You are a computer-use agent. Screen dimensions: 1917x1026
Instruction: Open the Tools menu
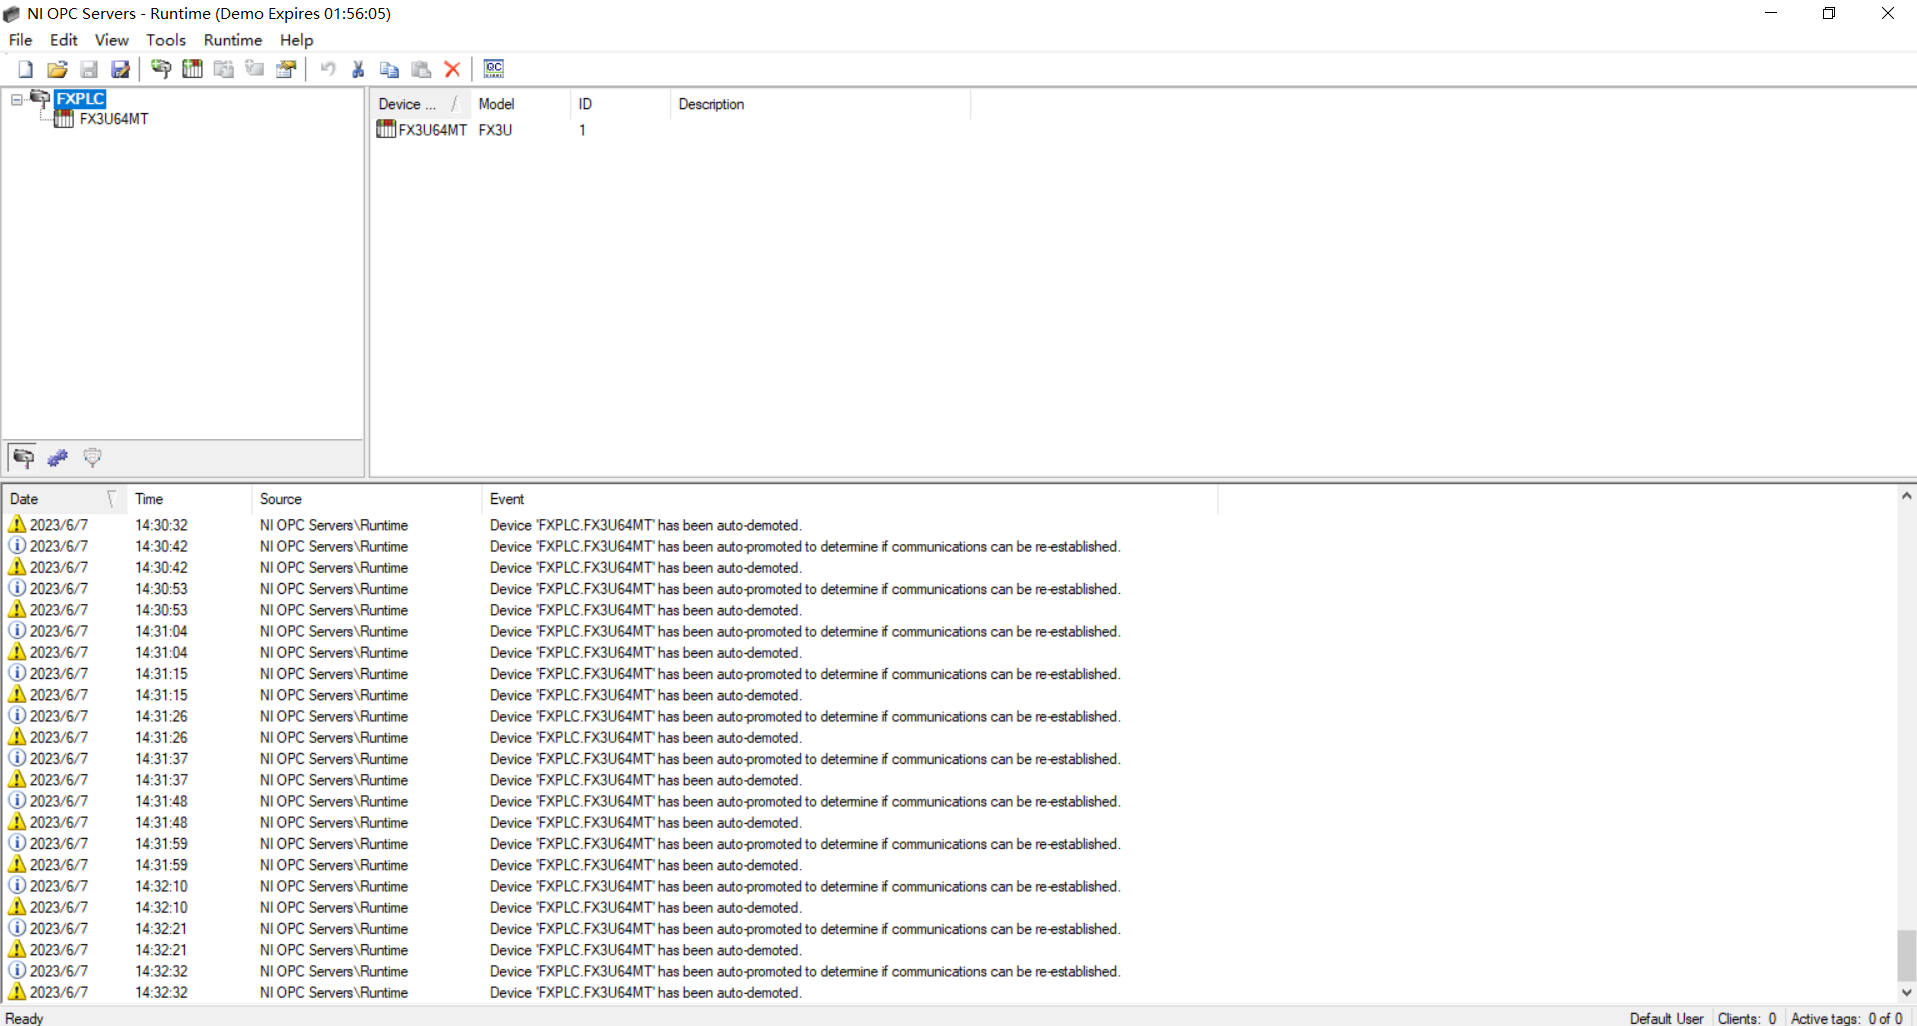point(166,40)
